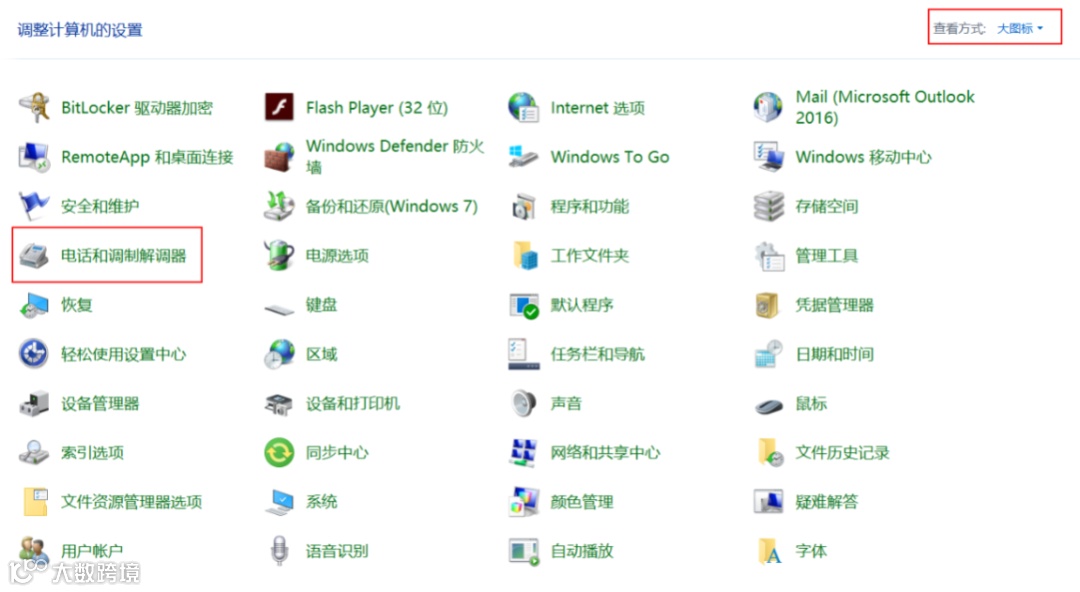The image size is (1080, 592).
Task: Open the 语音识别 microphone icon
Action: click(x=279, y=551)
